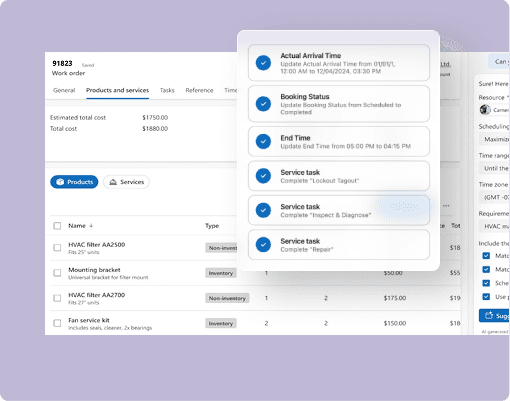Open the General tab

pyautogui.click(x=64, y=90)
